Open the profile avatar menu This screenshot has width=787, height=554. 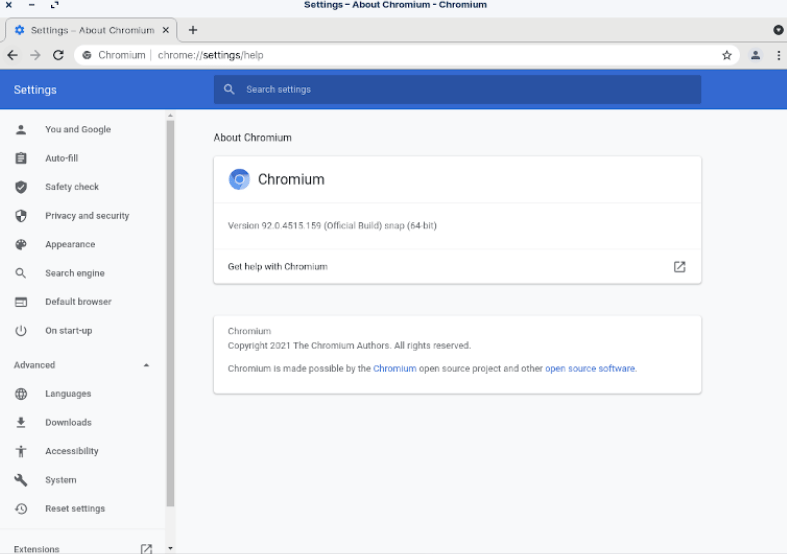coord(755,55)
